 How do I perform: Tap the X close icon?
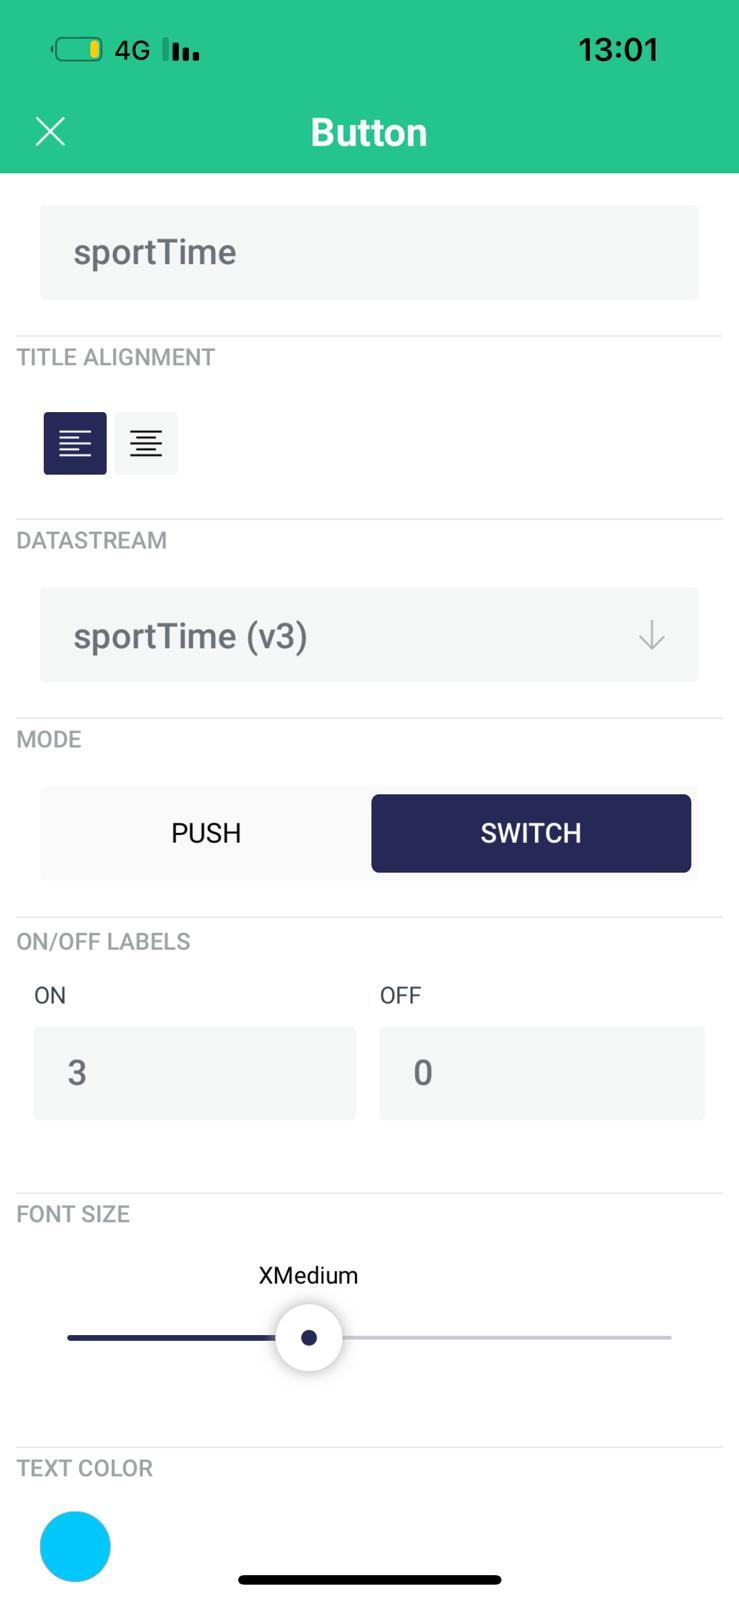point(49,131)
